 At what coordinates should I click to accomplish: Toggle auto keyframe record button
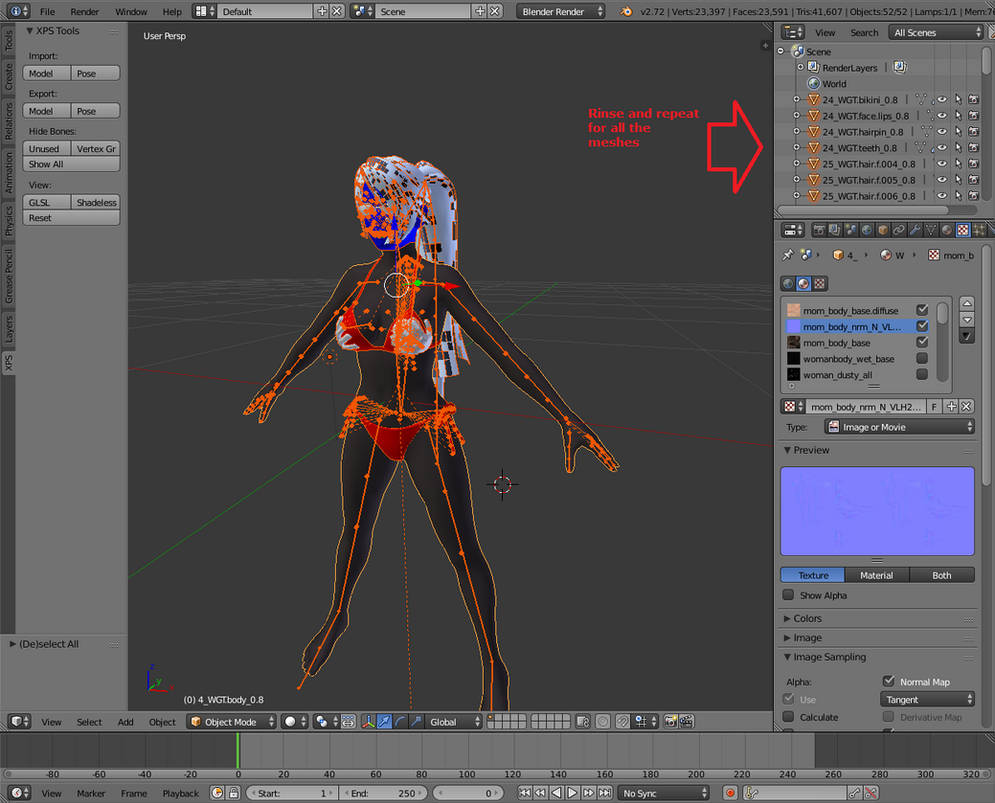(x=730, y=793)
